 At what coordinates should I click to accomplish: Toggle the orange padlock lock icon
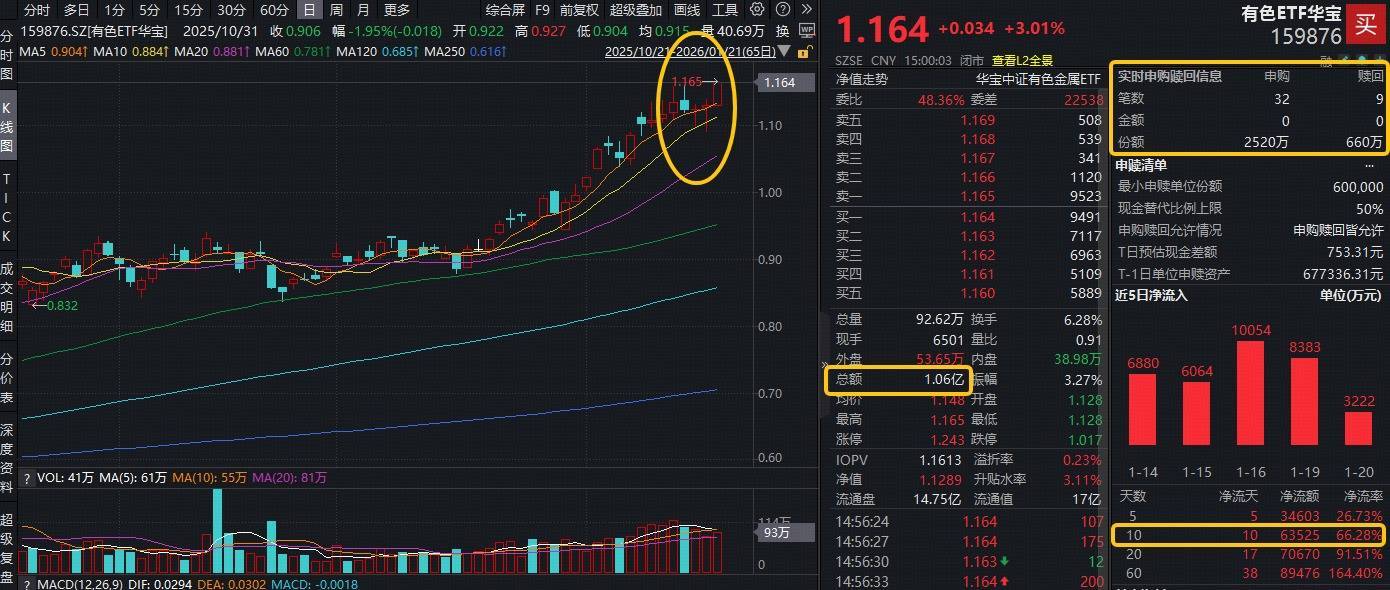[806, 51]
